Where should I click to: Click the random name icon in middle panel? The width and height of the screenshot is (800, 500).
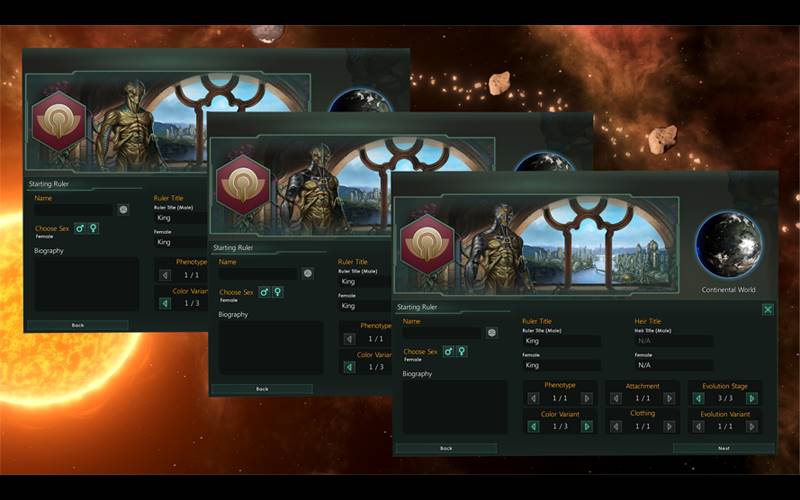[308, 273]
